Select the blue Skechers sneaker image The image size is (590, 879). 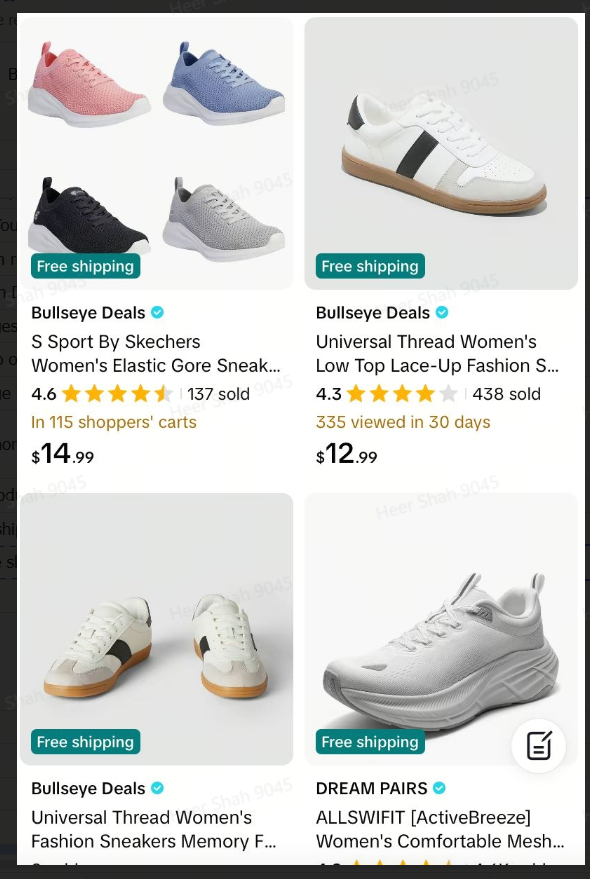coord(224,83)
